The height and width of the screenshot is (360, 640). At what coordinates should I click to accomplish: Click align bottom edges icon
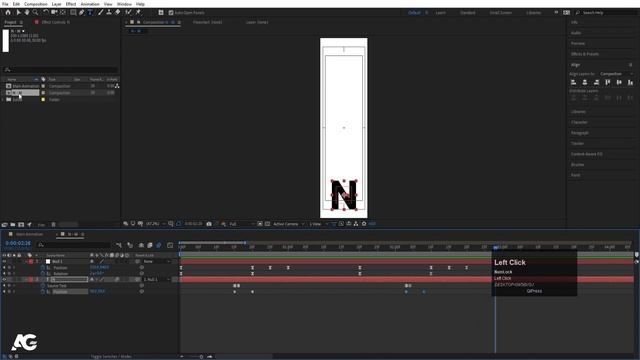pos(631,82)
